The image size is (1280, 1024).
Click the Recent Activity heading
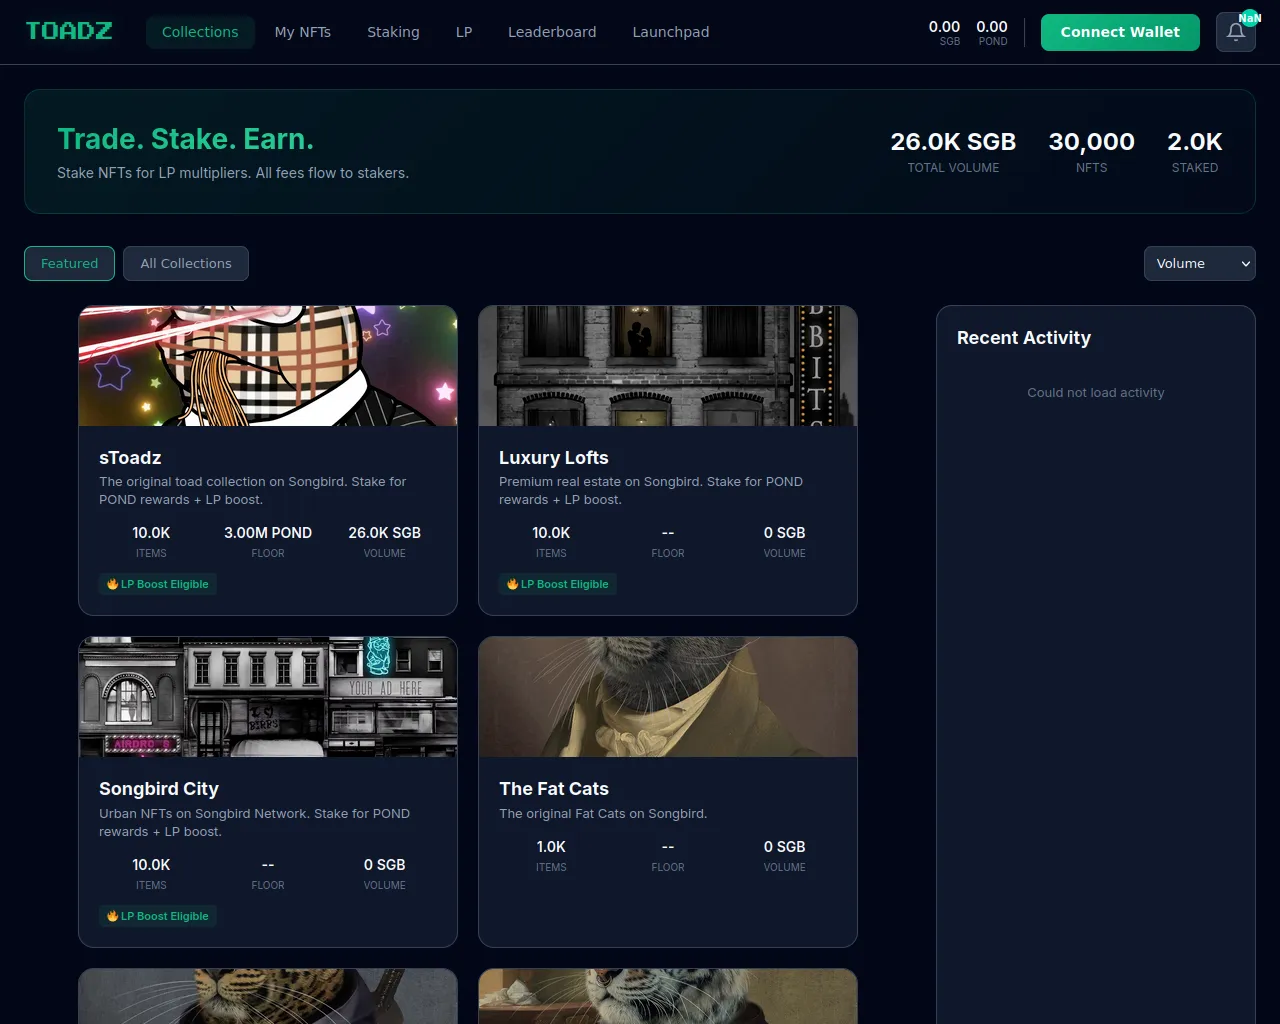[1024, 338]
